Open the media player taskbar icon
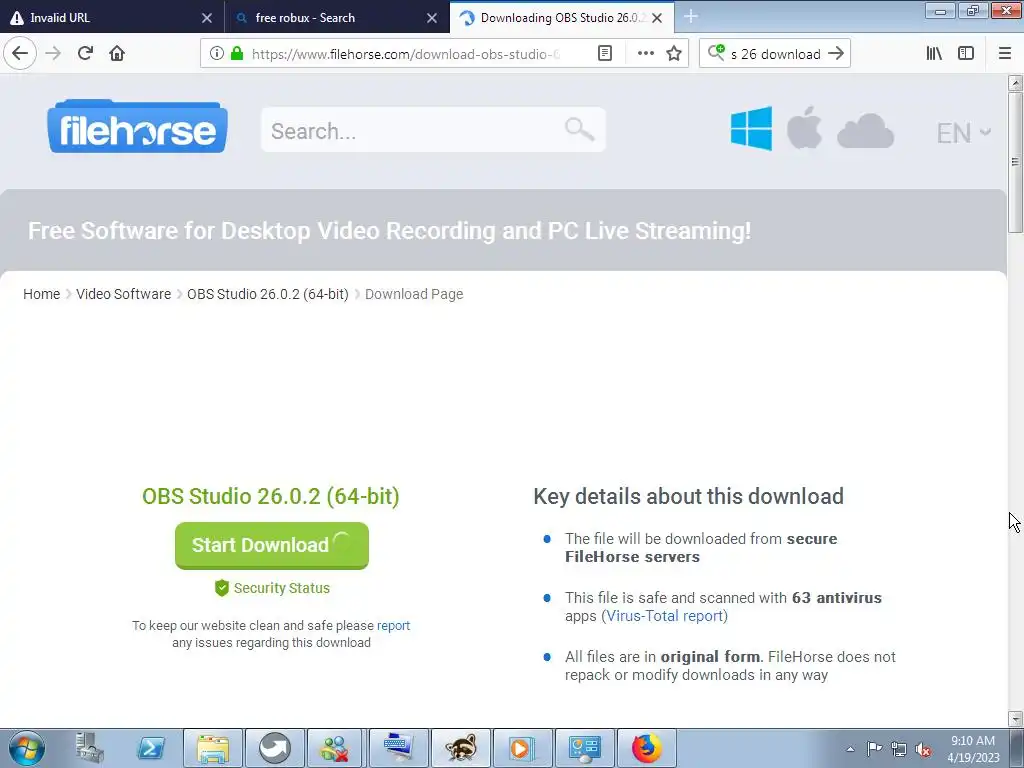This screenshot has height=768, width=1024. coord(522,748)
